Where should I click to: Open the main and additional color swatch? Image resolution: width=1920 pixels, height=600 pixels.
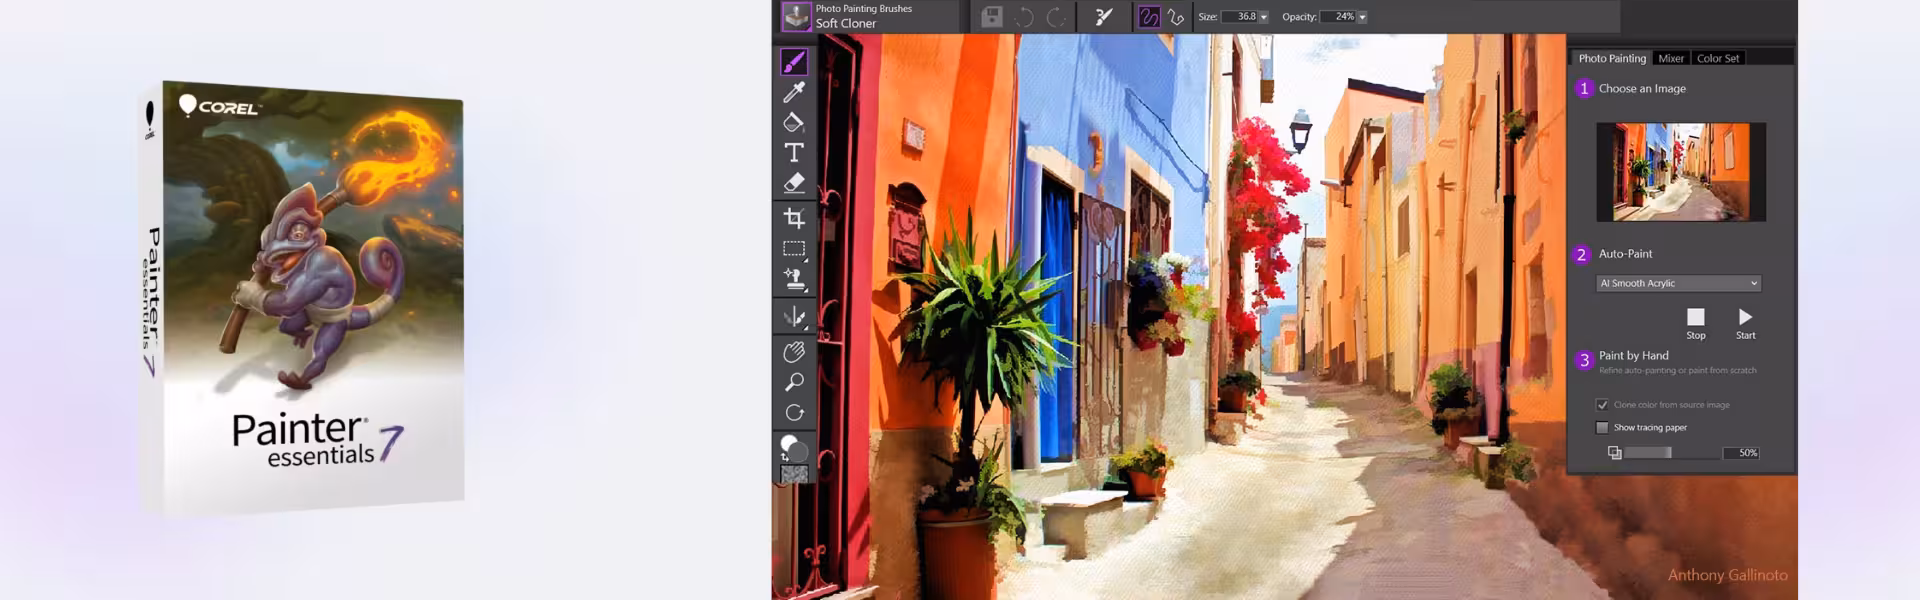(793, 447)
